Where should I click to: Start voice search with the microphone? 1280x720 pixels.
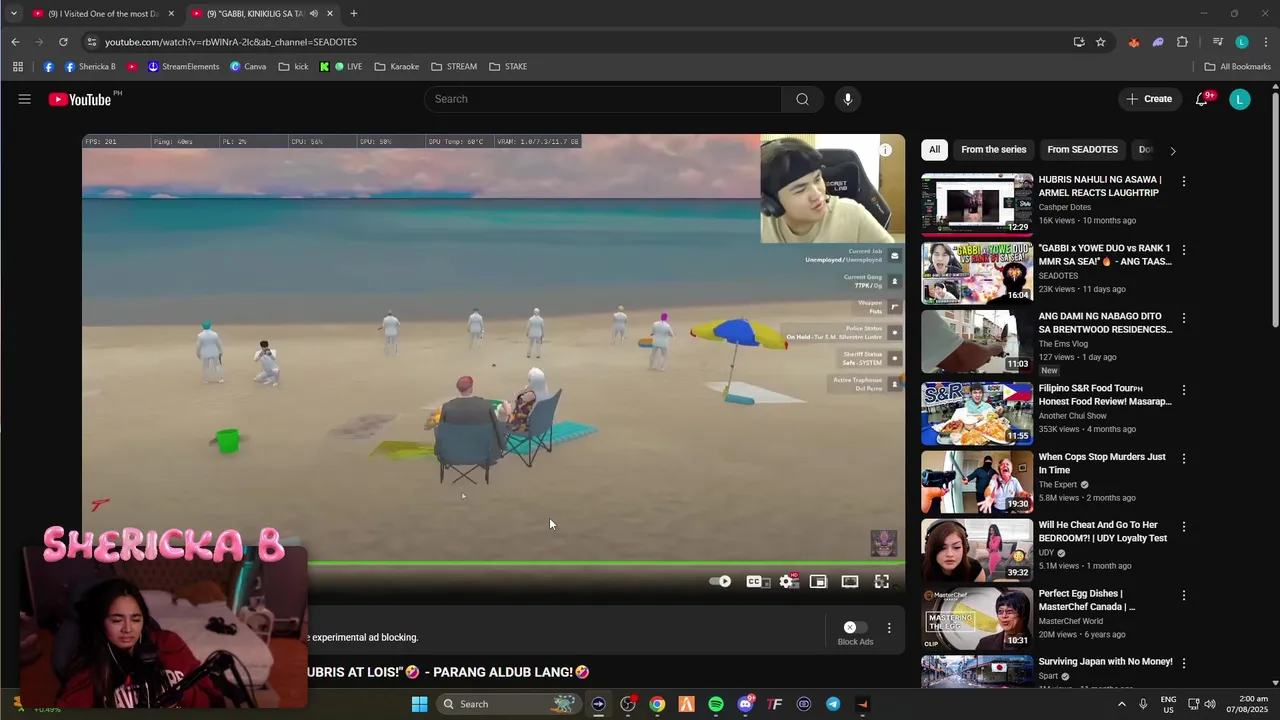click(847, 99)
